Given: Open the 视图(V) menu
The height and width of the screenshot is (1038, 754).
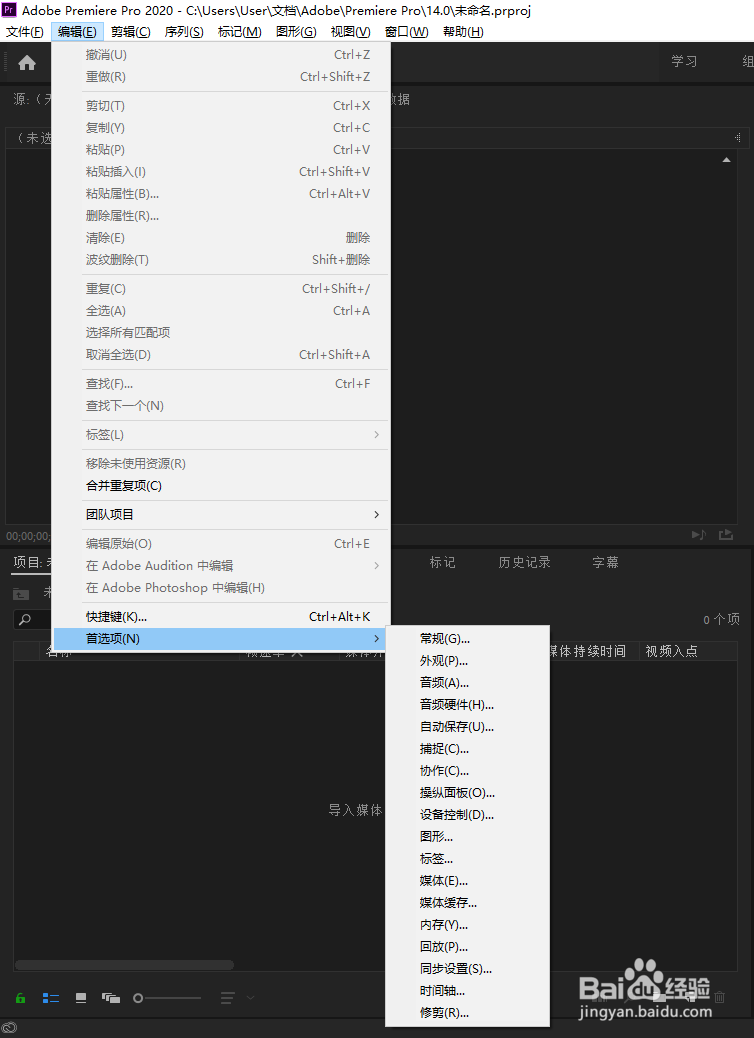Looking at the screenshot, I should click(x=350, y=32).
